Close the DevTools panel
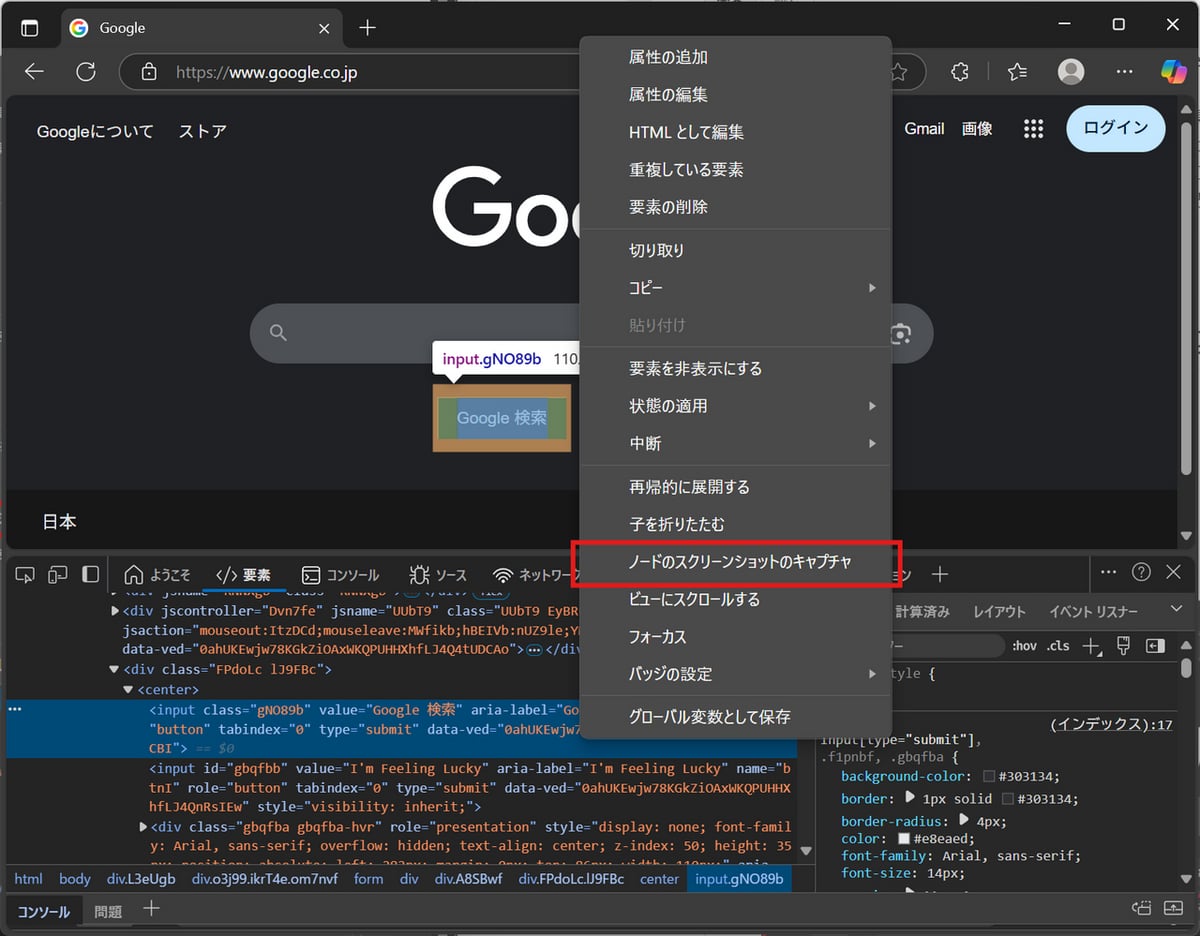Image resolution: width=1200 pixels, height=936 pixels. tap(1173, 572)
